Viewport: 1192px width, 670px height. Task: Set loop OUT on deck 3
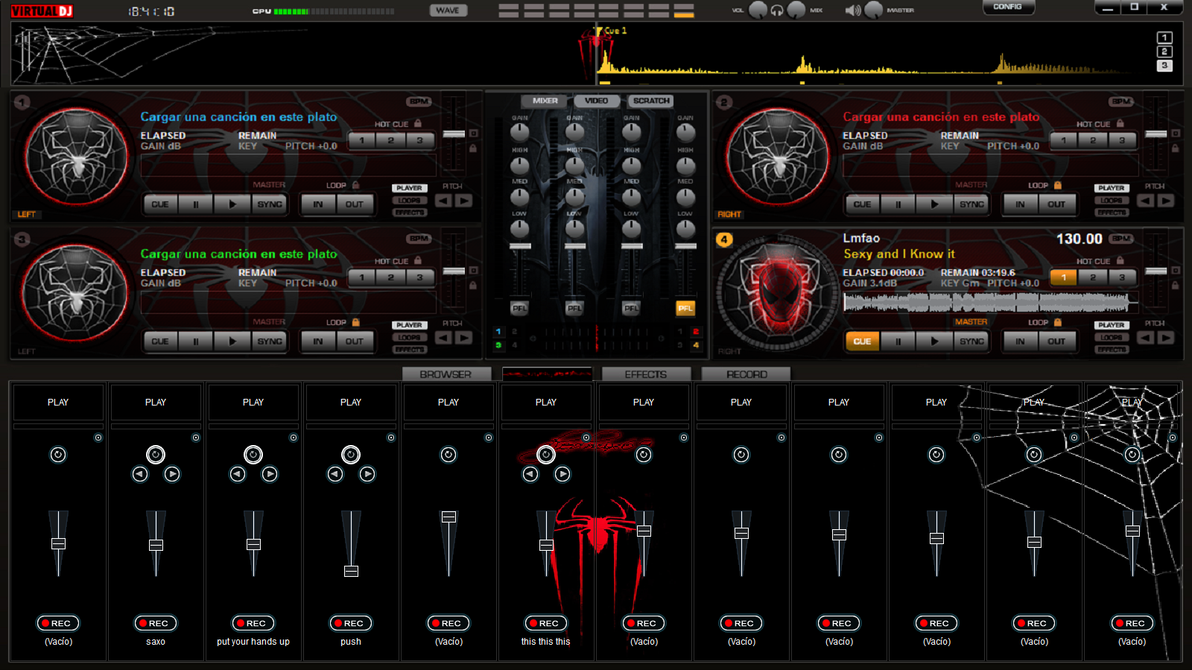(354, 341)
